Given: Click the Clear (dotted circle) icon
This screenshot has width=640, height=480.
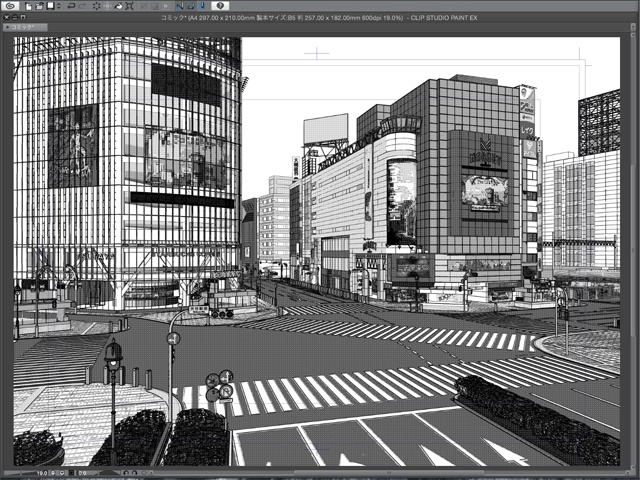Looking at the screenshot, I should click(96, 6).
